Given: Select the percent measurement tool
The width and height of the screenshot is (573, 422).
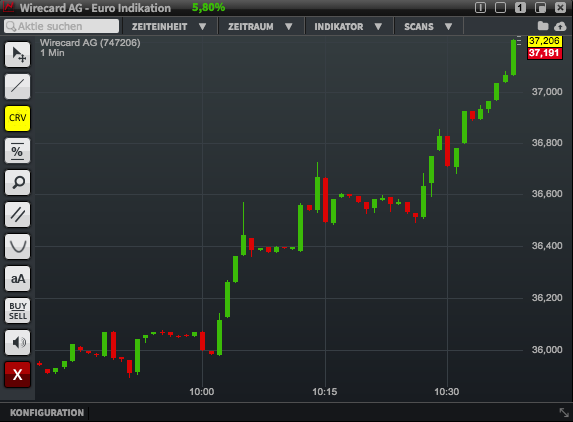Looking at the screenshot, I should point(18,150).
